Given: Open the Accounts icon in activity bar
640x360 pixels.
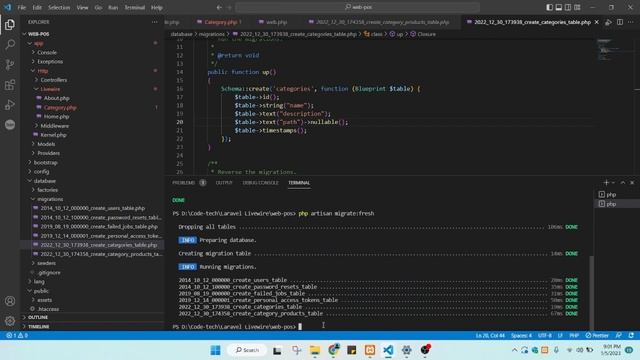Looking at the screenshot, I should pyautogui.click(x=10, y=301).
